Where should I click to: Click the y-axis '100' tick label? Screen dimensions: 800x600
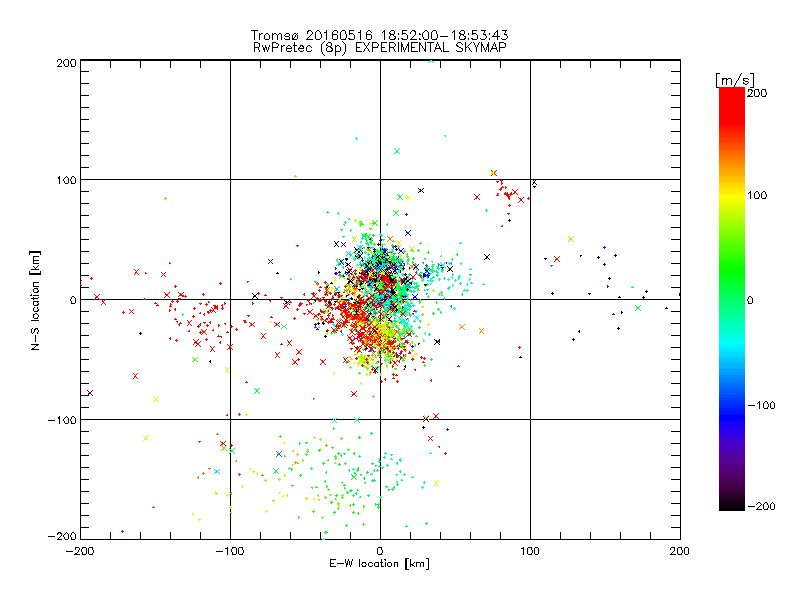click(66, 180)
